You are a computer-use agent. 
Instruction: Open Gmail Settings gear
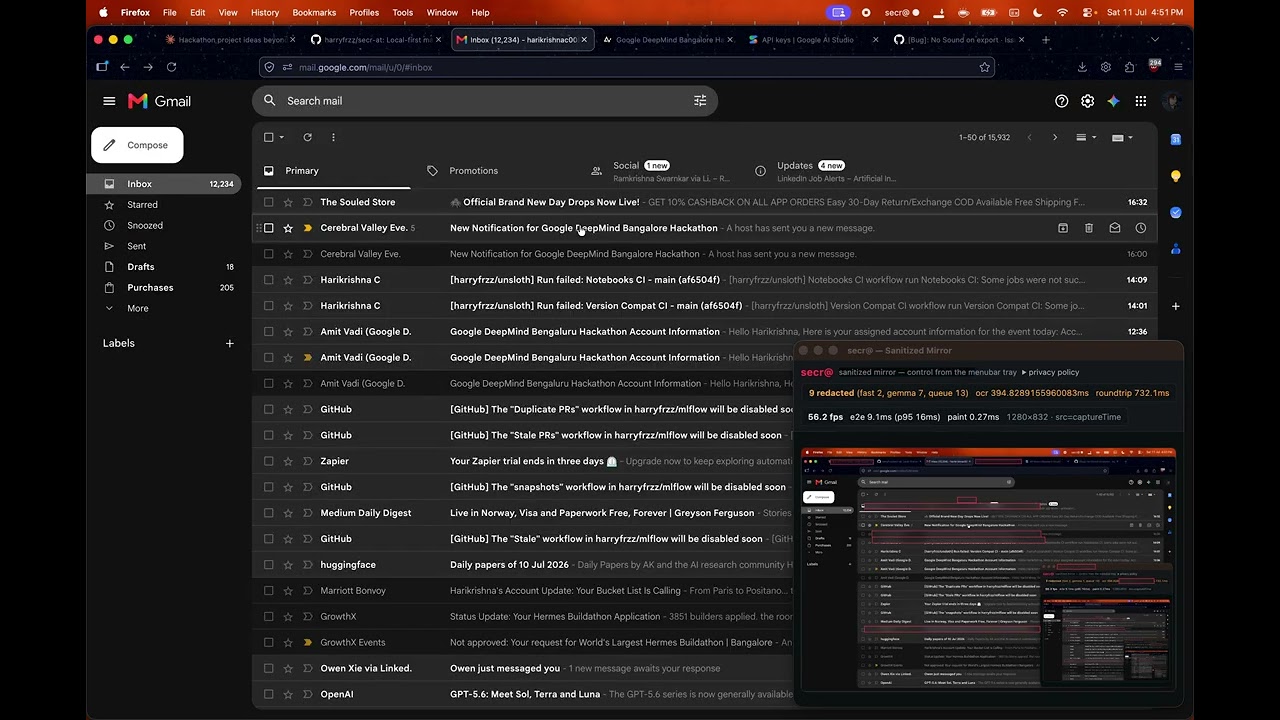coord(1088,101)
